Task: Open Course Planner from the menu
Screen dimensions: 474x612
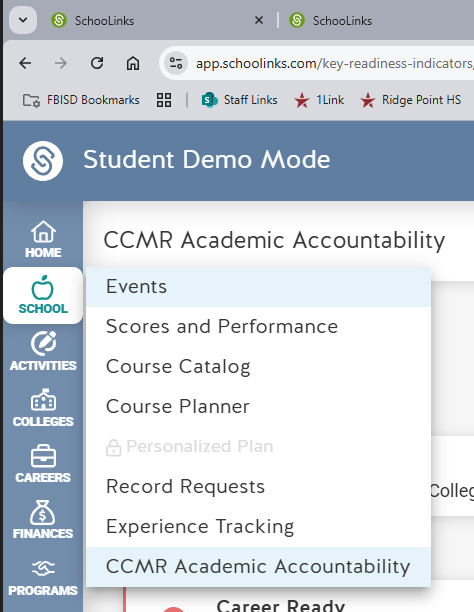Action: pos(258,407)
